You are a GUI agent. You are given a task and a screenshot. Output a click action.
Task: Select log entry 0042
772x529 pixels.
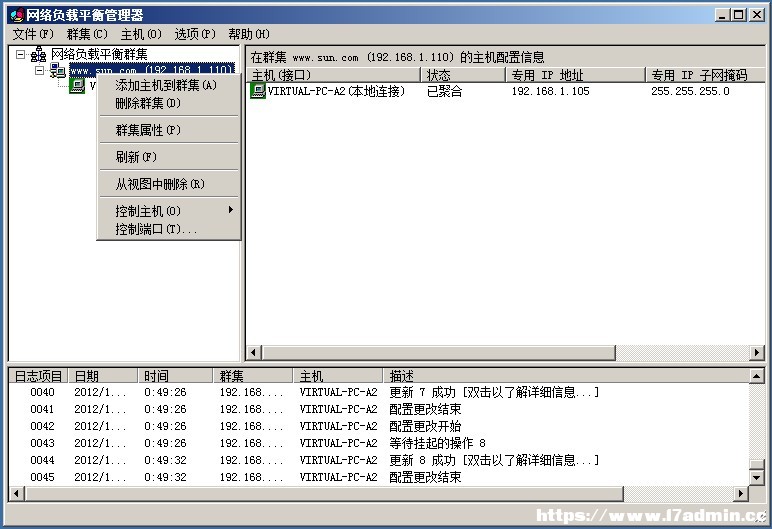379,426
